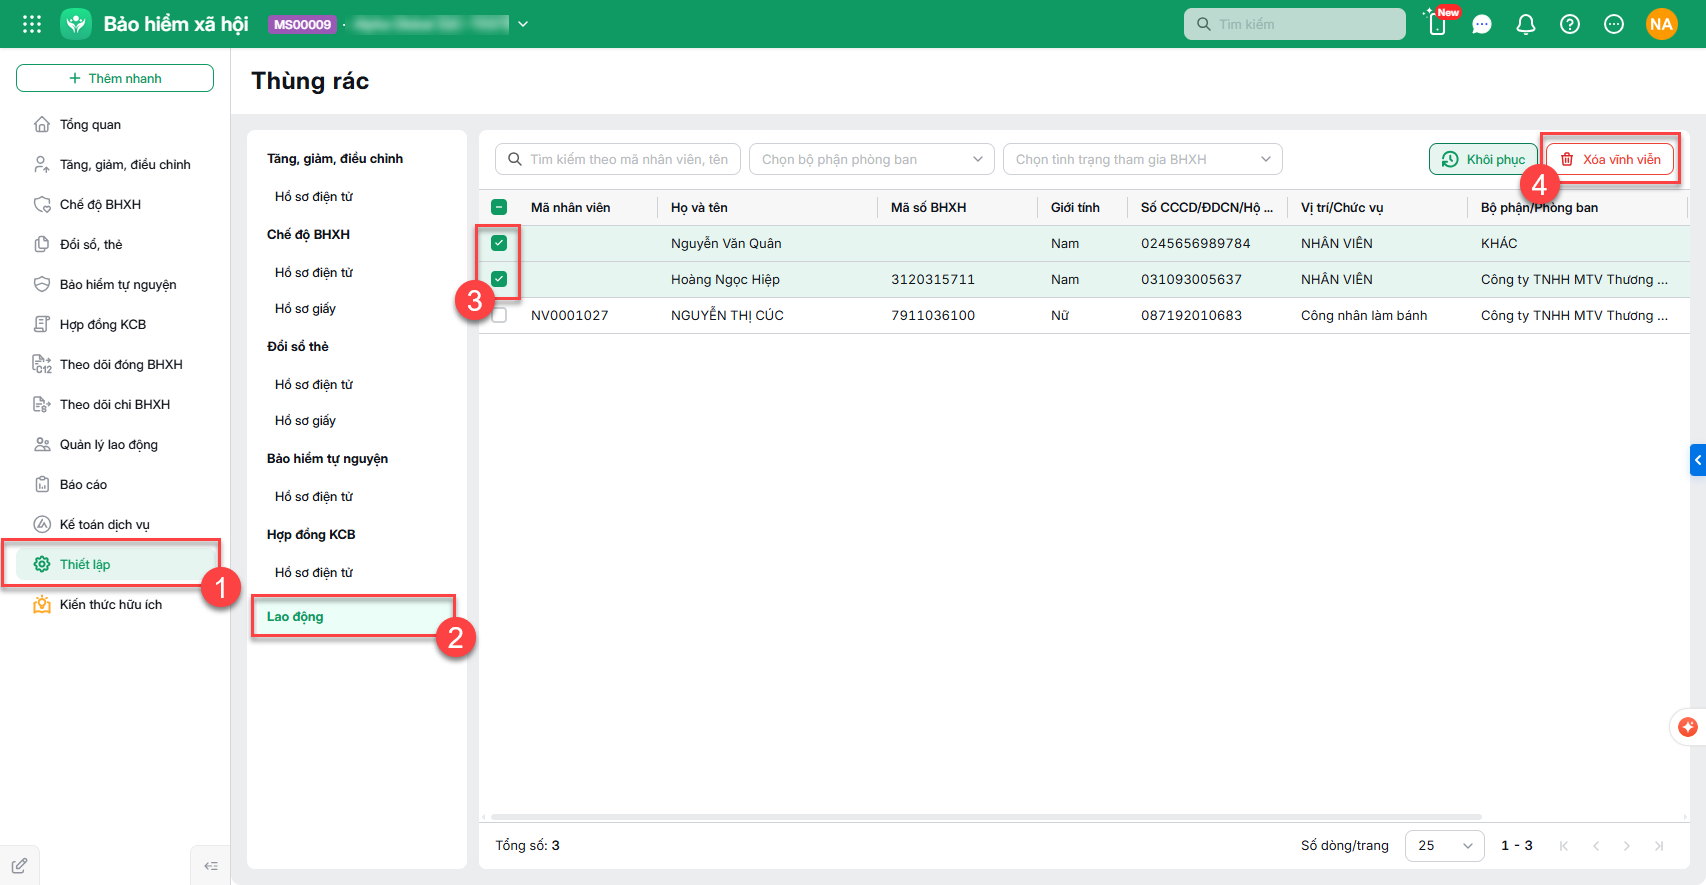The image size is (1706, 885).
Task: Toggle the select-all header checkbox
Action: [x=499, y=207]
